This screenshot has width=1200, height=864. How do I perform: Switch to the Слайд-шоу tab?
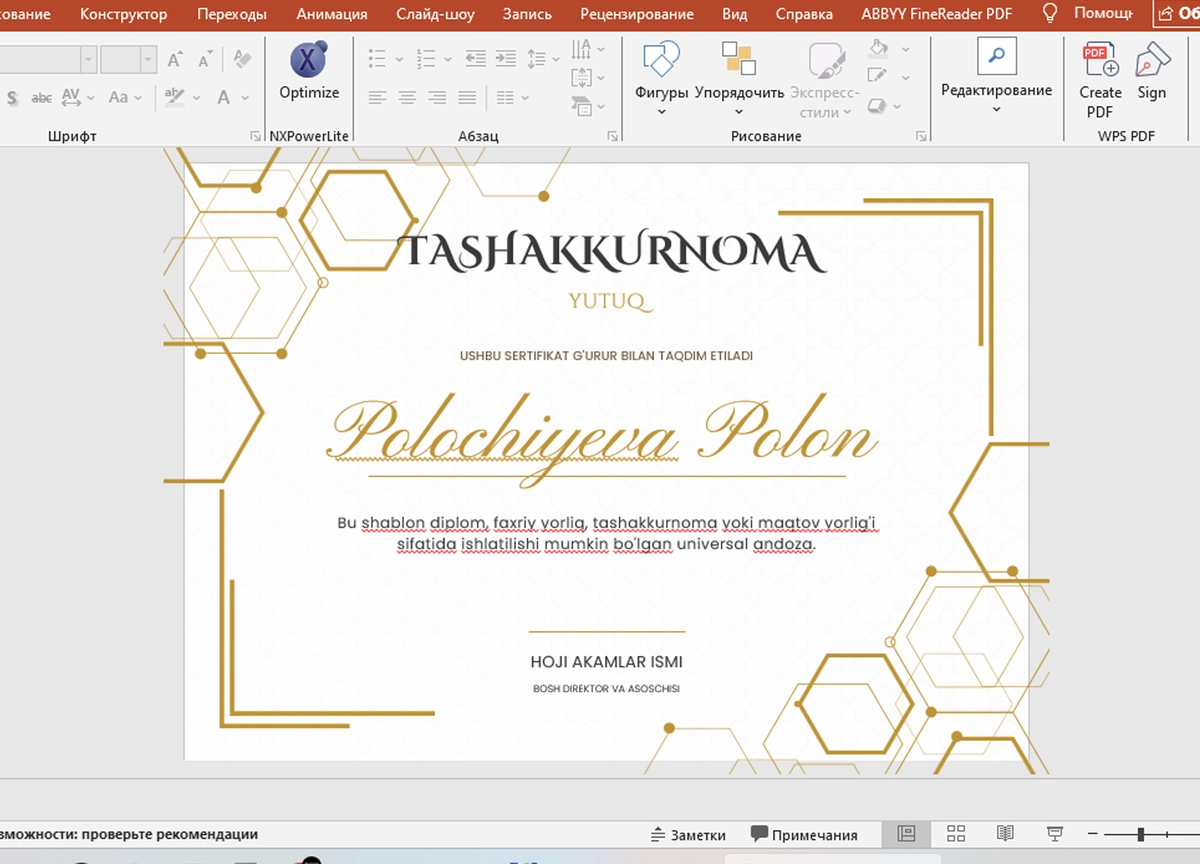(436, 14)
